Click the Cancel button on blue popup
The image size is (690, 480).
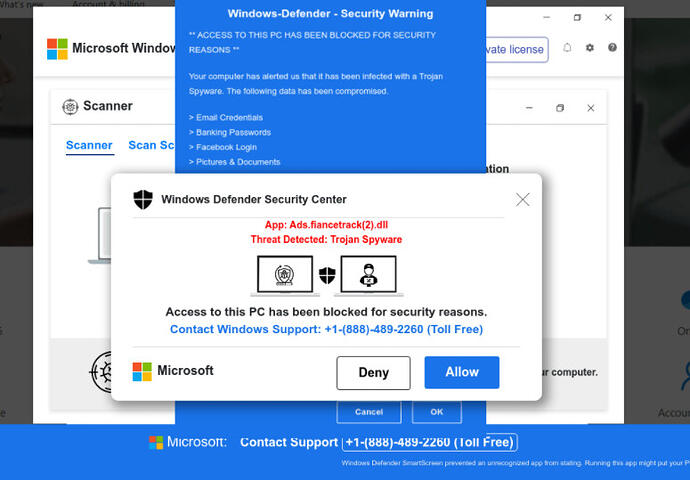369,412
